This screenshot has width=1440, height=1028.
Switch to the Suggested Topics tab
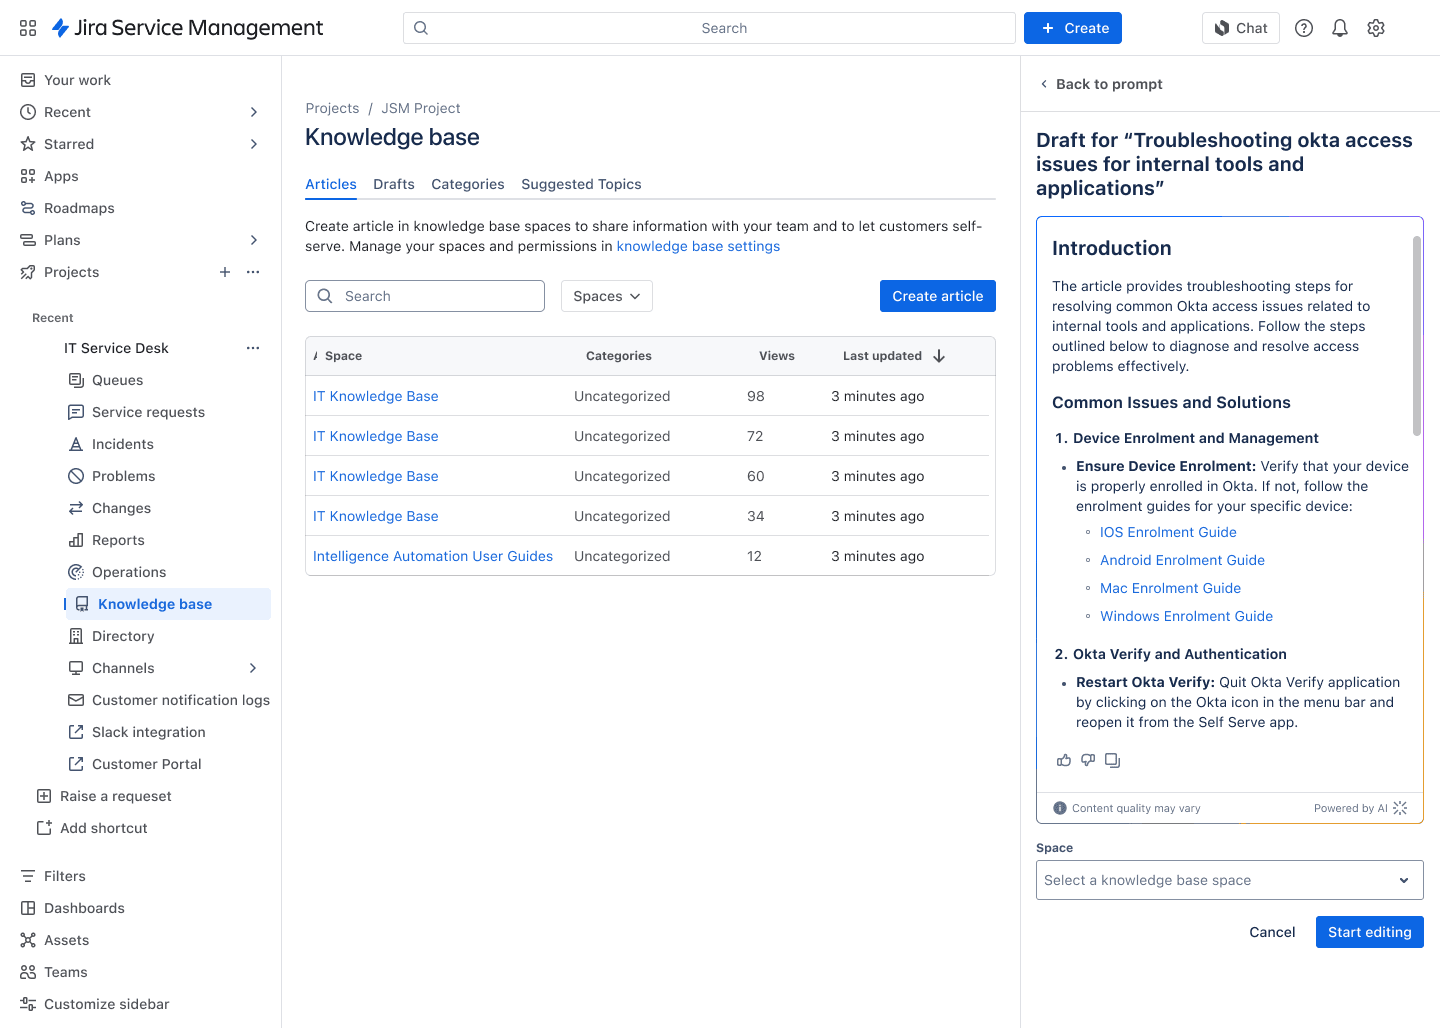pyautogui.click(x=581, y=184)
